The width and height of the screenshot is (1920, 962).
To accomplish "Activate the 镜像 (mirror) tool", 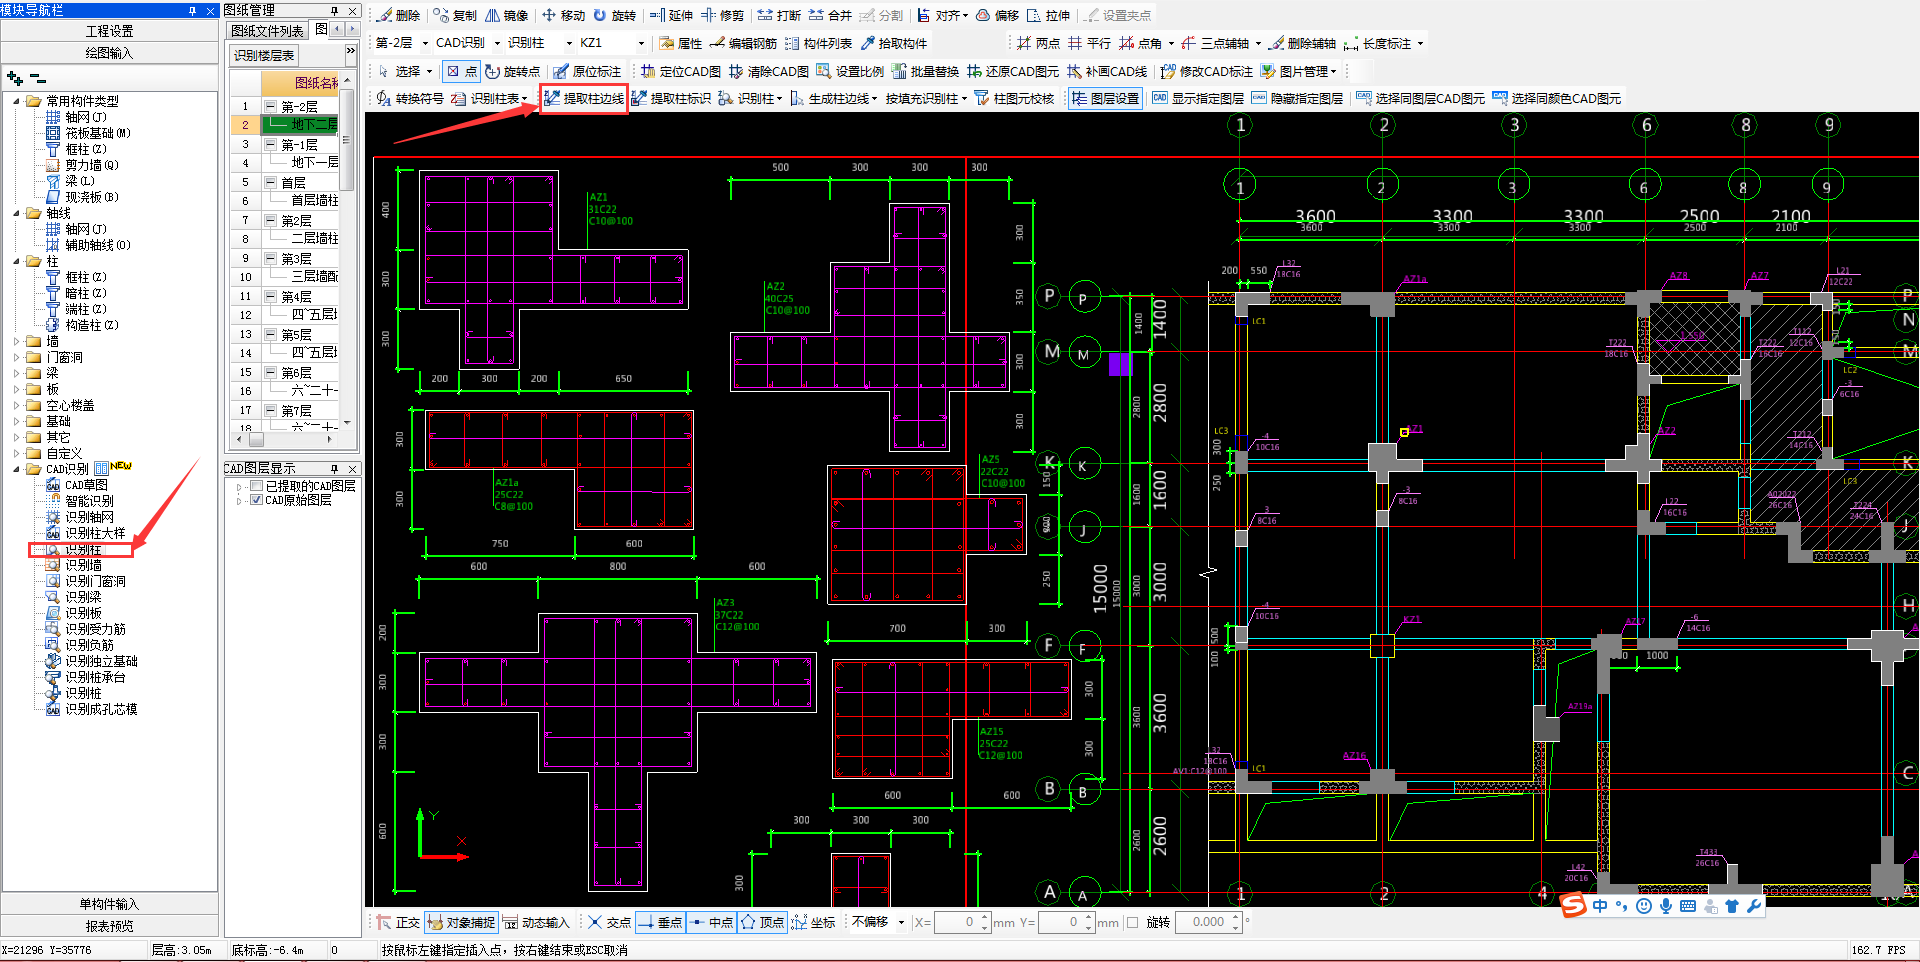I will [507, 15].
